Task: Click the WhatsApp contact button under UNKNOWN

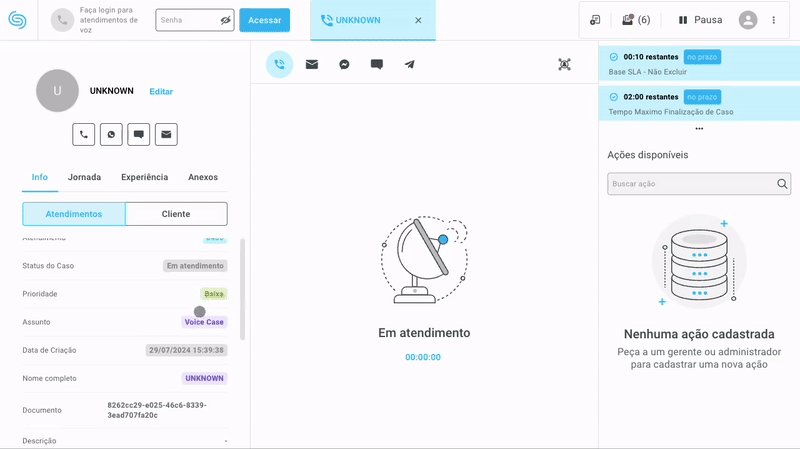Action: pos(111,134)
